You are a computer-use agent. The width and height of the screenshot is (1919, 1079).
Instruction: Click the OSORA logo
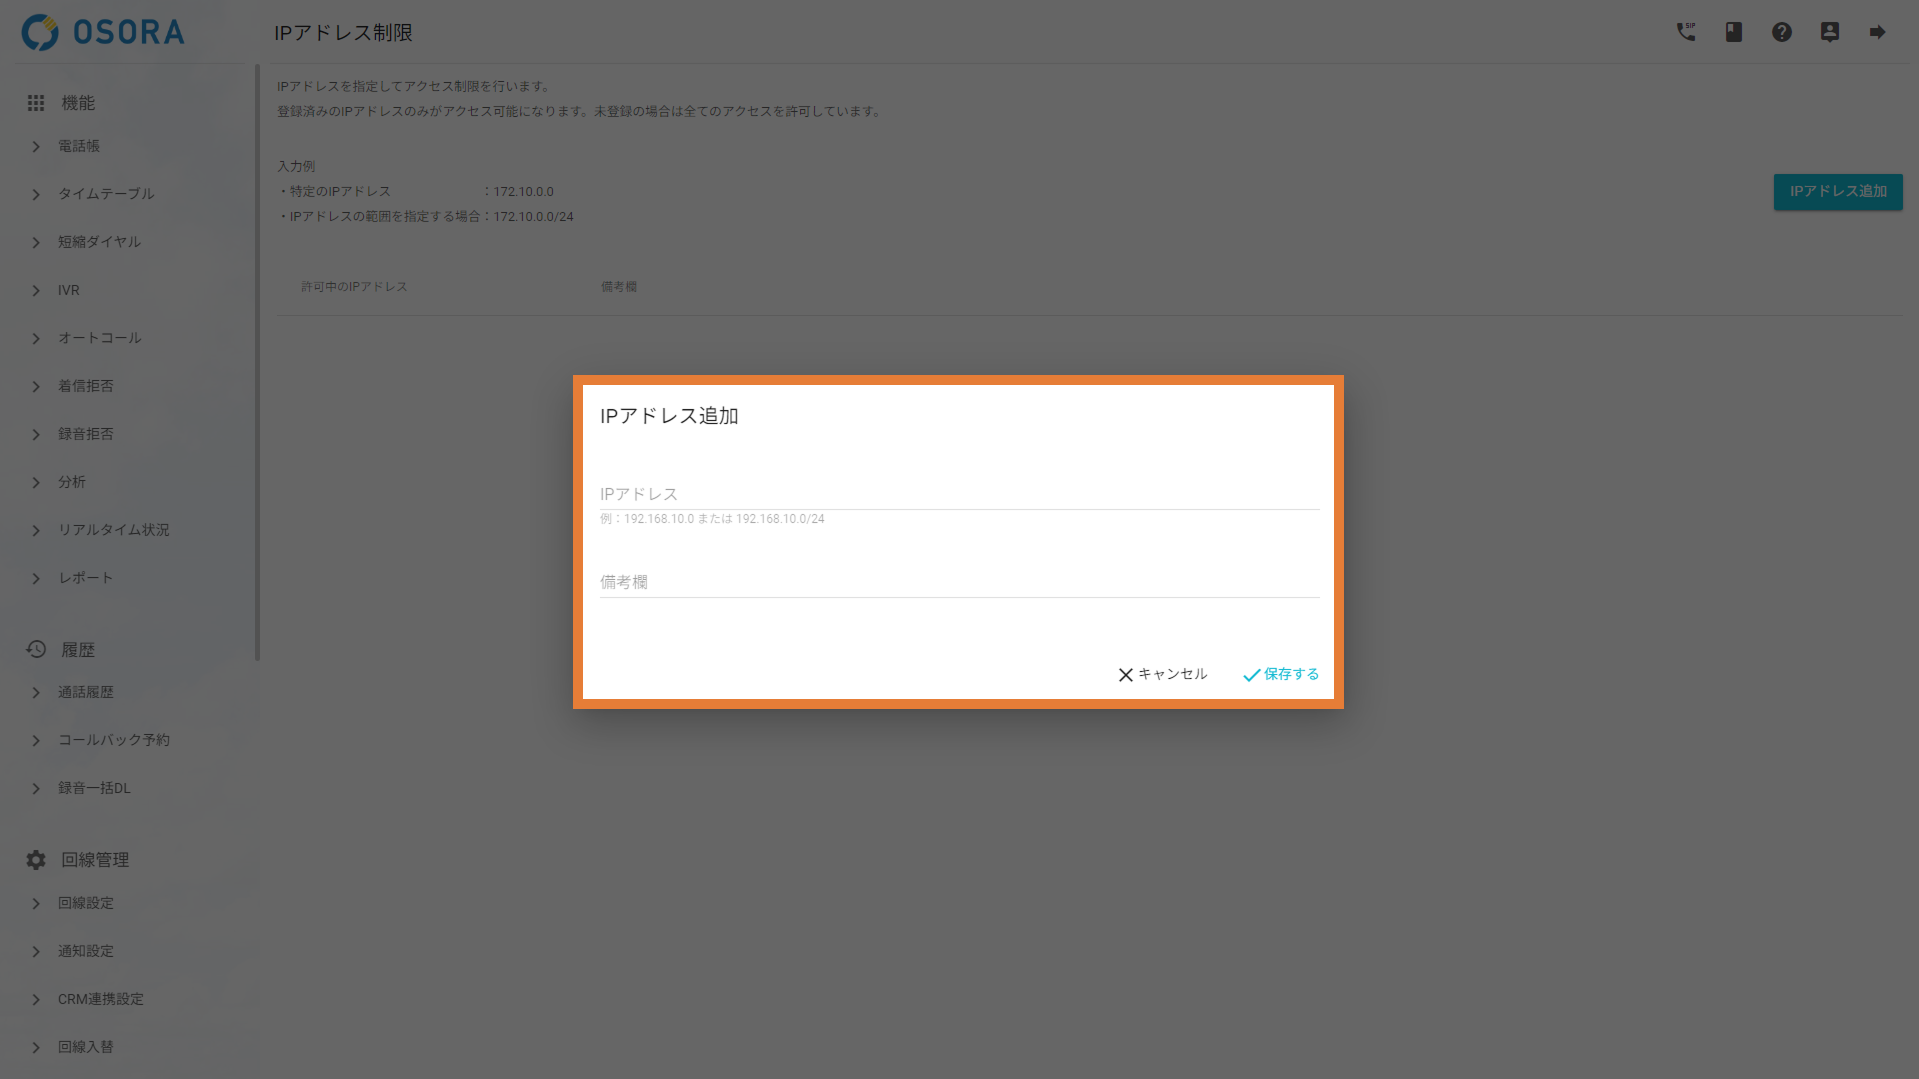pos(103,32)
